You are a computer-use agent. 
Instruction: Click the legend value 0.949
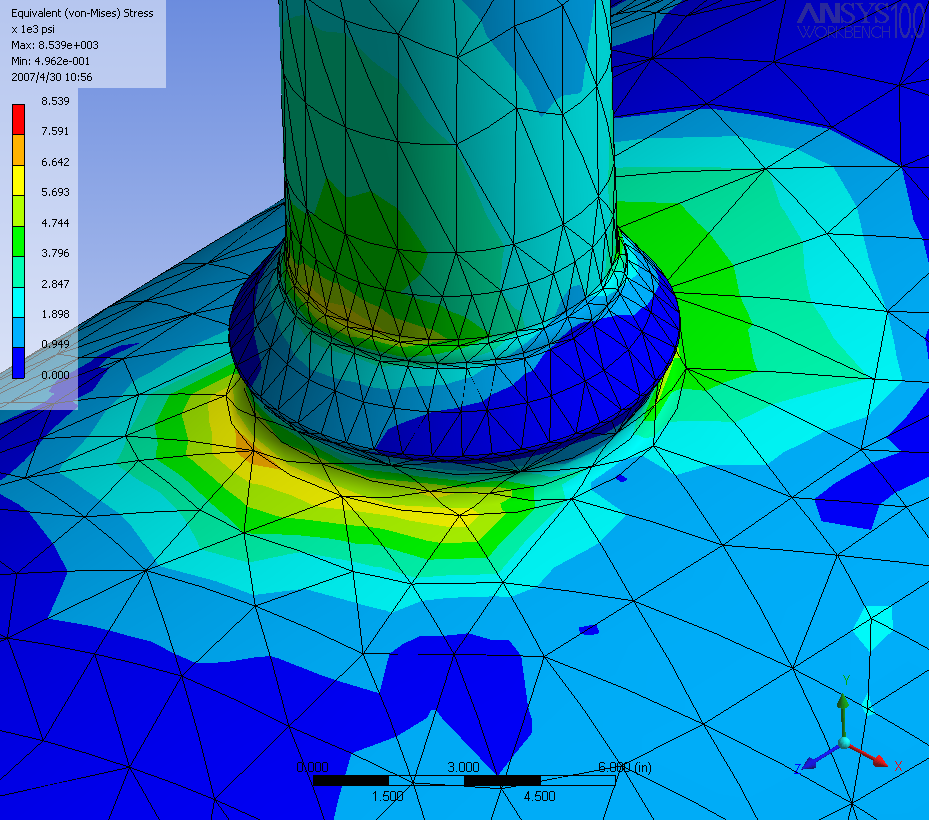click(x=55, y=344)
